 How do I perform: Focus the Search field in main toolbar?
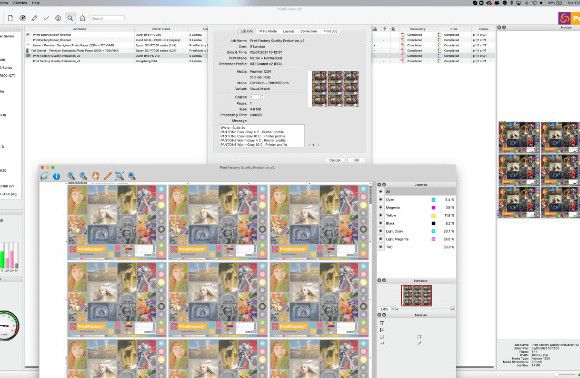[107, 18]
